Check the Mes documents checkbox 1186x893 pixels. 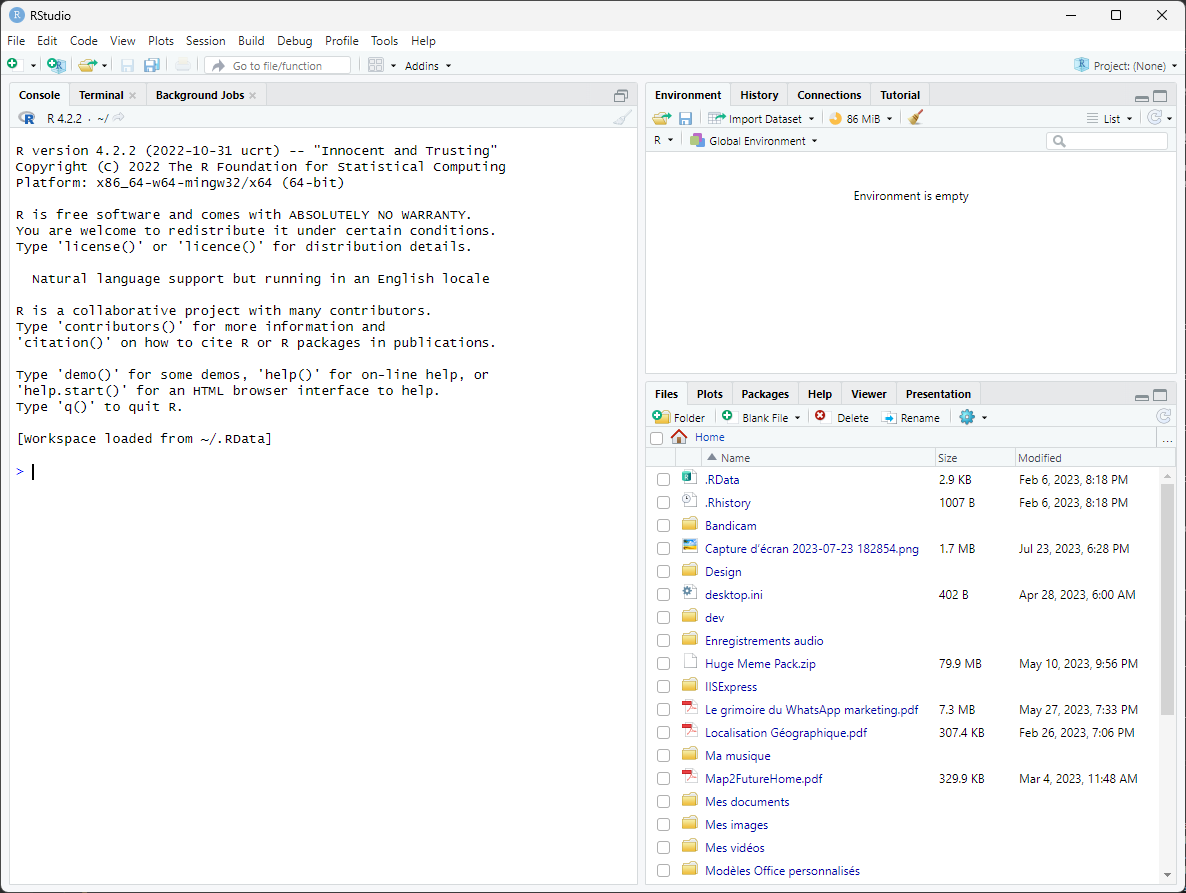[x=663, y=802]
